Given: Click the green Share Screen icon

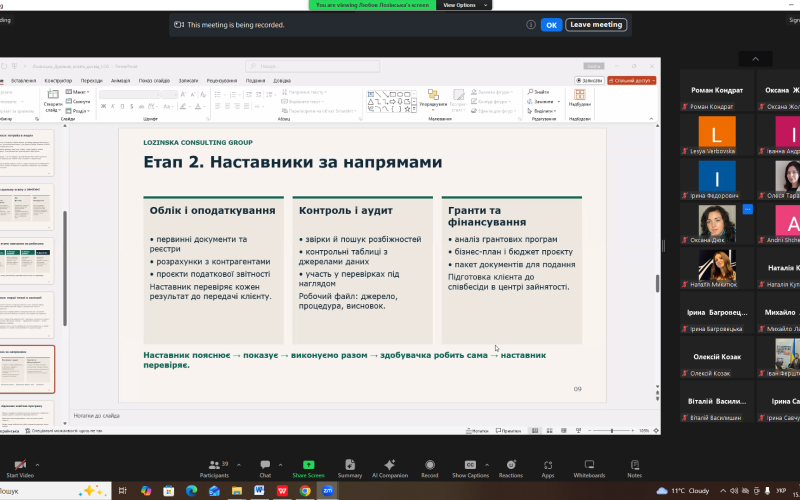Looking at the screenshot, I should 308,465.
